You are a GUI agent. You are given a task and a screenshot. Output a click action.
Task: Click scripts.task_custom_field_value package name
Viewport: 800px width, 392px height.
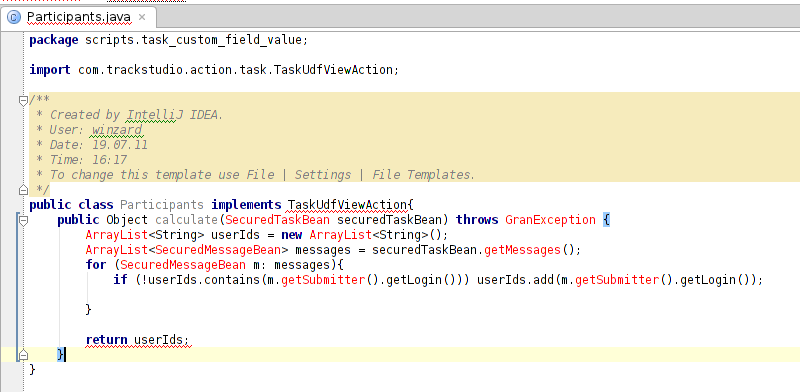pyautogui.click(x=194, y=40)
